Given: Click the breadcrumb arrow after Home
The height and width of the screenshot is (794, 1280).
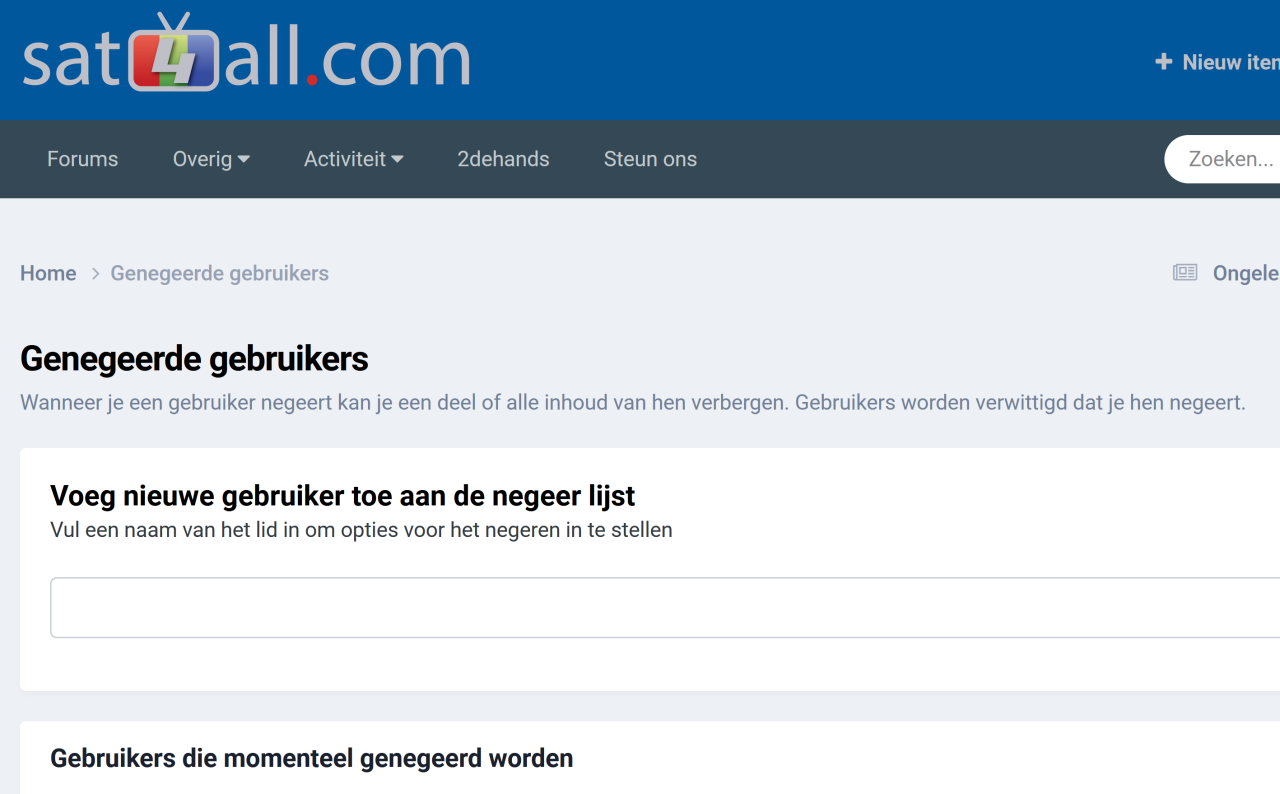Looking at the screenshot, I should pyautogui.click(x=96, y=274).
